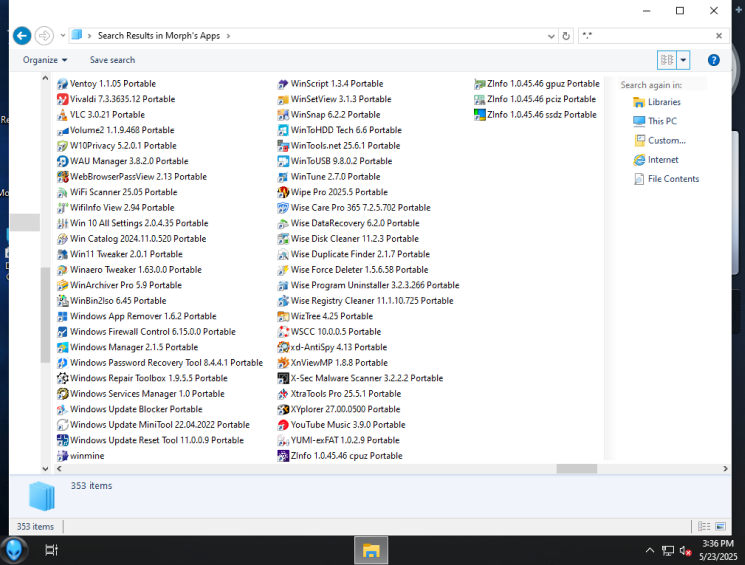Click the WebBrowserPassView 2.13 Portable icon
Screen dimensions: 745x565
tap(62, 177)
